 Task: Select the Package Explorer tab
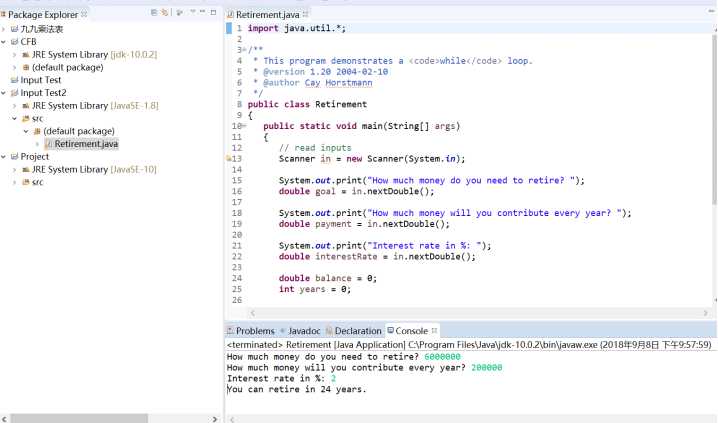click(43, 15)
